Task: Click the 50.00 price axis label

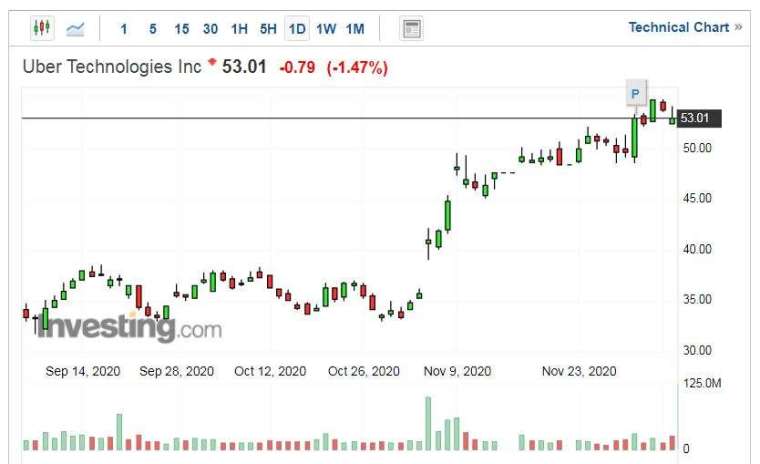Action: (x=697, y=148)
